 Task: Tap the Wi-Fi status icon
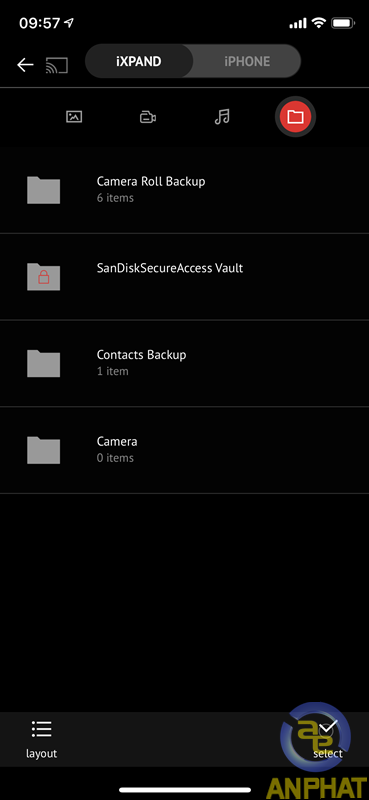tap(319, 23)
